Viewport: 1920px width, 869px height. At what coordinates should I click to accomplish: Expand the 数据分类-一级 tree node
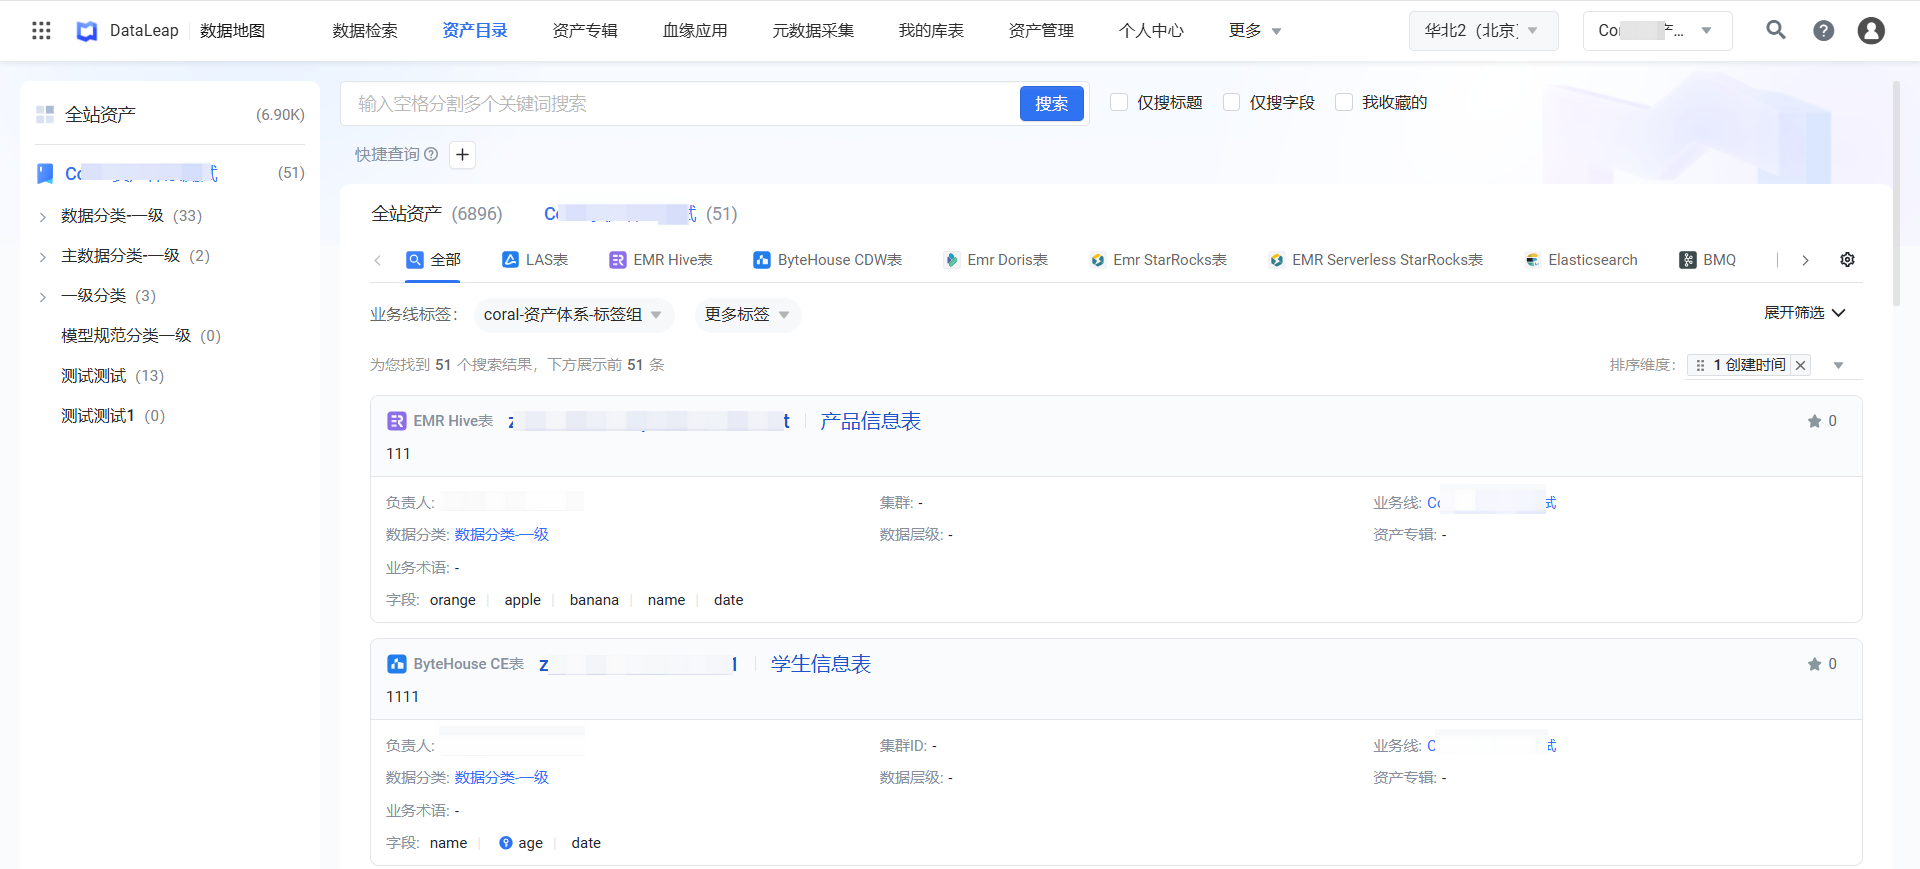42,216
